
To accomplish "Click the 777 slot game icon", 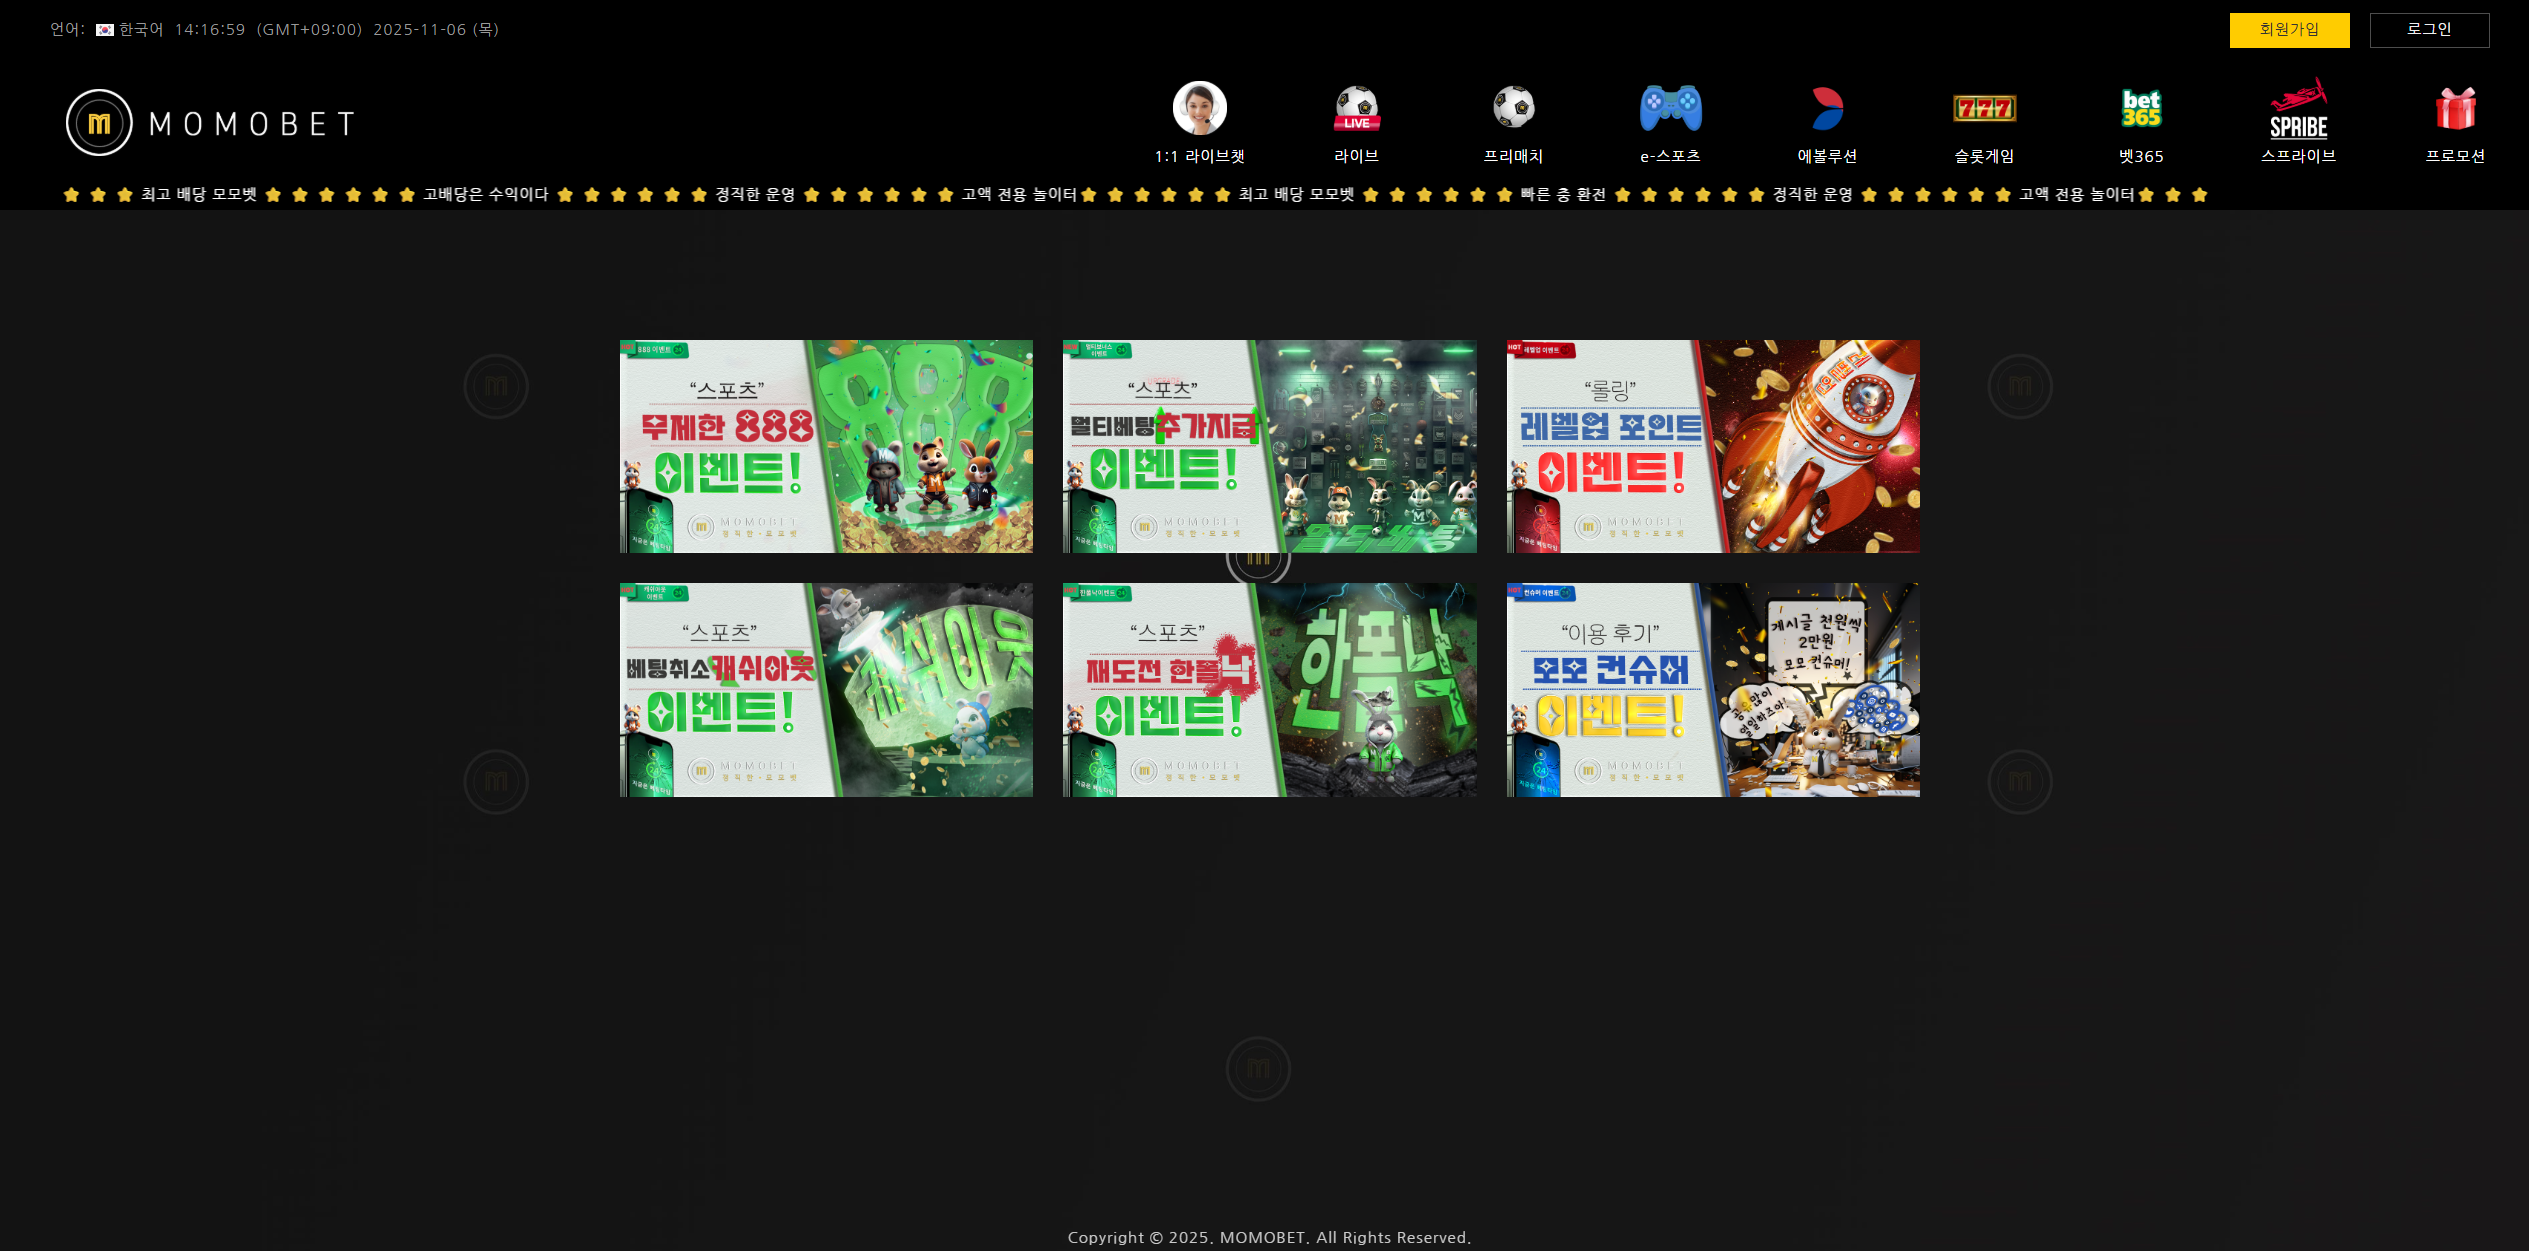I will 1984,108.
